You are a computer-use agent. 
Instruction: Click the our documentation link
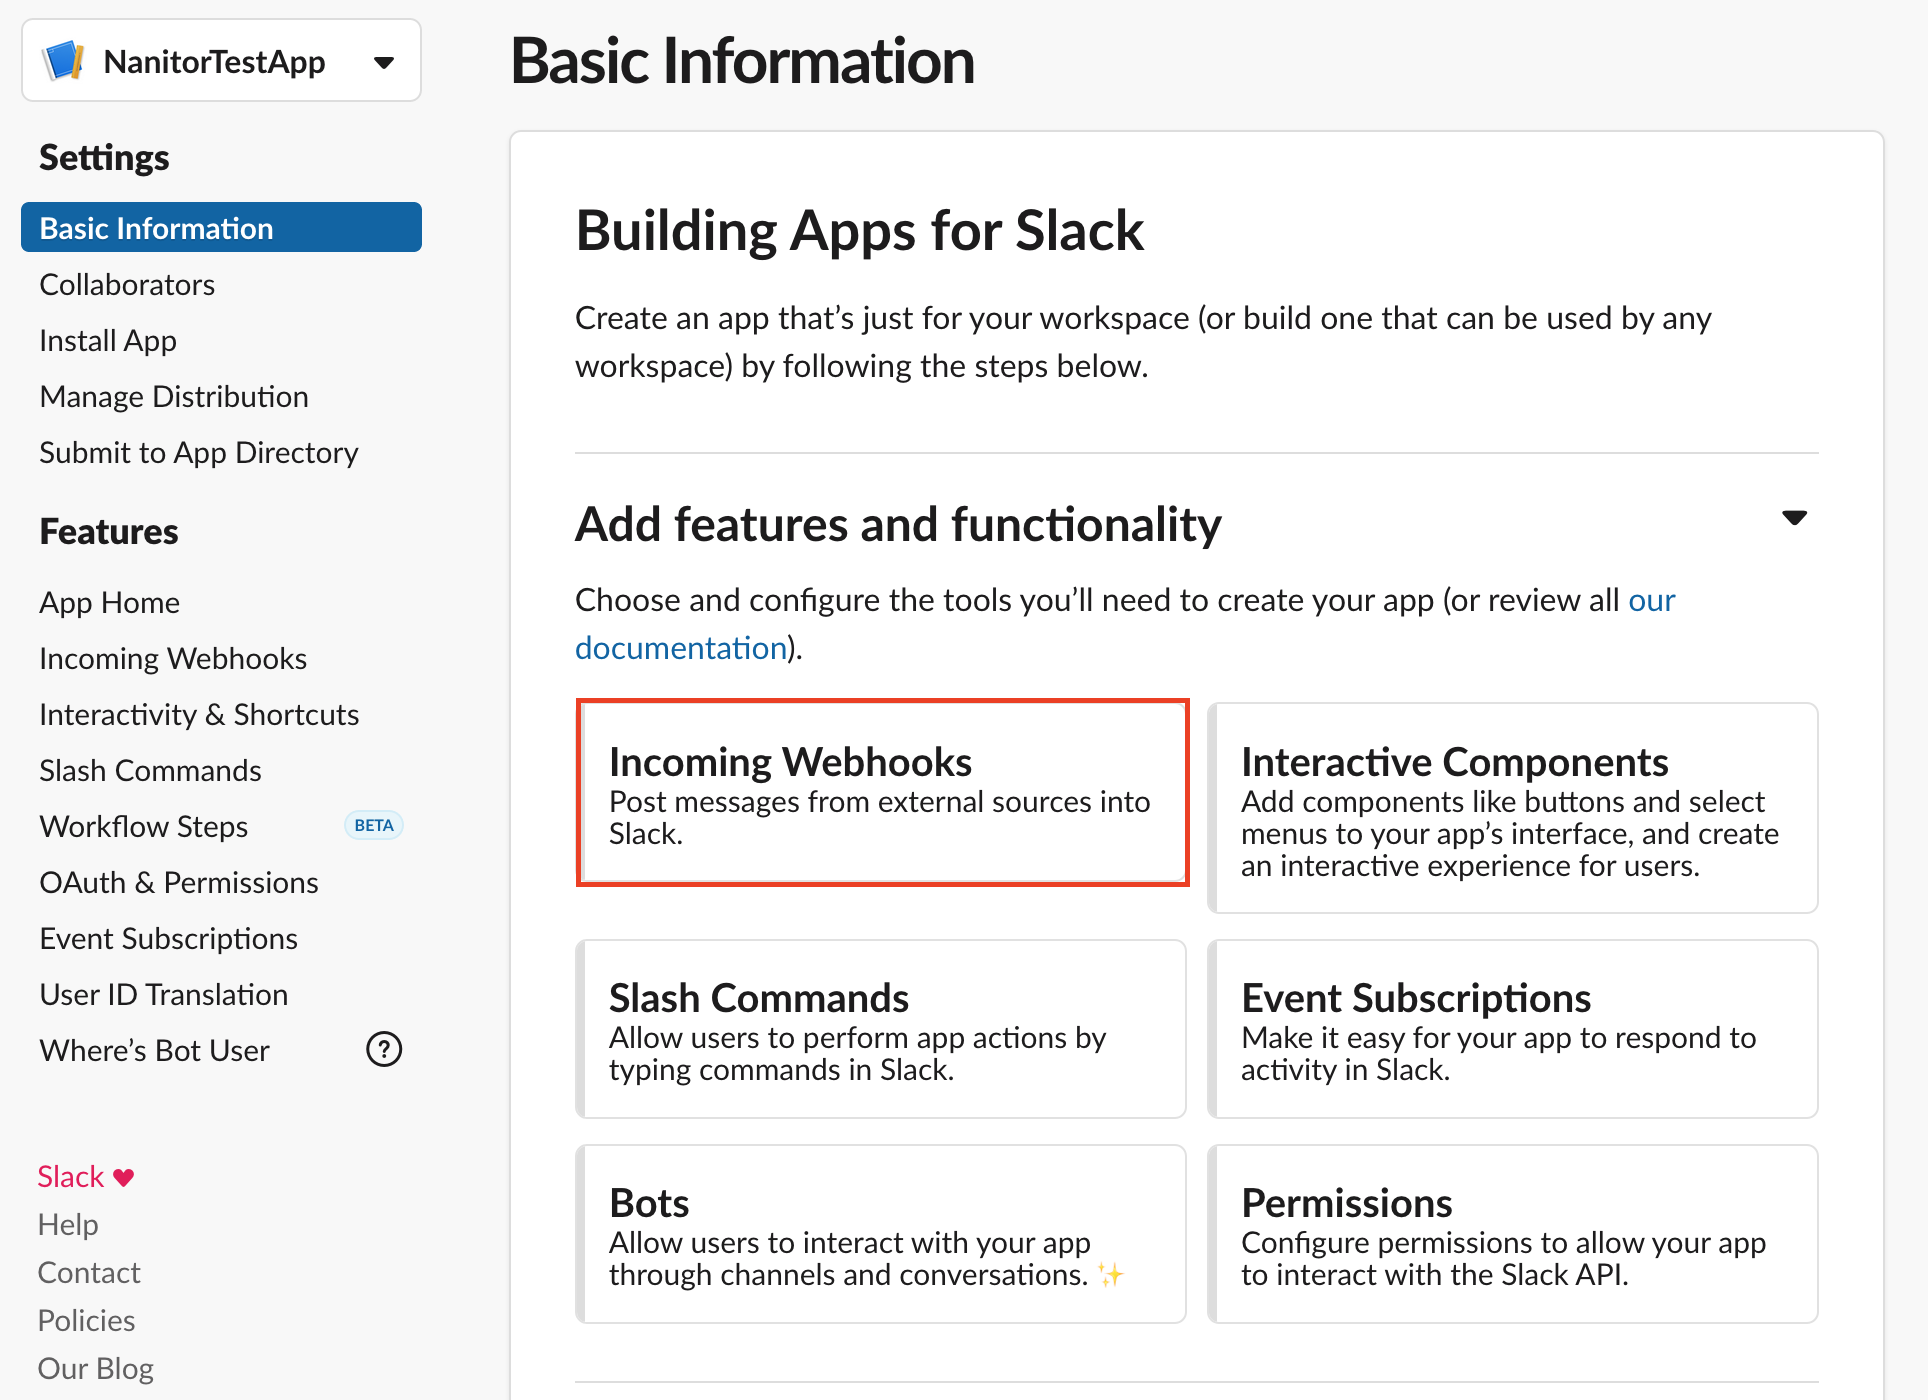coord(680,648)
